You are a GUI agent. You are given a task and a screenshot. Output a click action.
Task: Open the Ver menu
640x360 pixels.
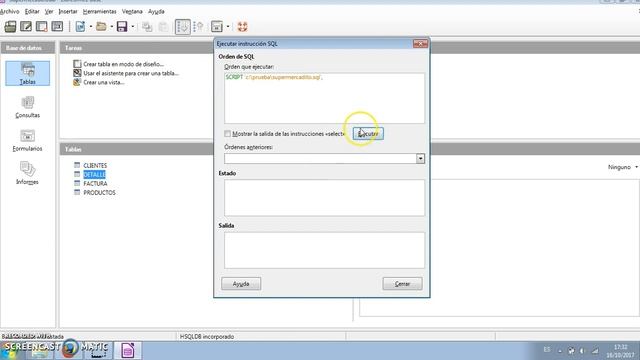[x=49, y=11]
